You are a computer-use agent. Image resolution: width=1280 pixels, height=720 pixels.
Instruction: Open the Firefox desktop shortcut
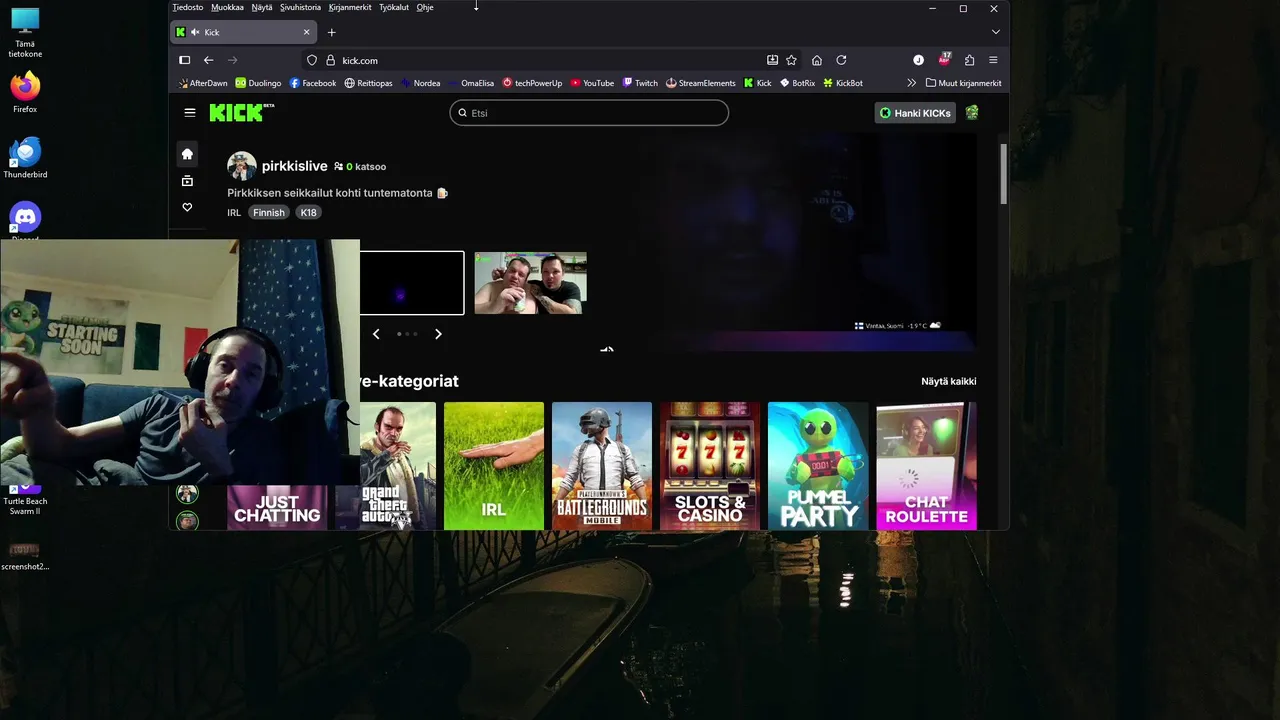tap(26, 92)
